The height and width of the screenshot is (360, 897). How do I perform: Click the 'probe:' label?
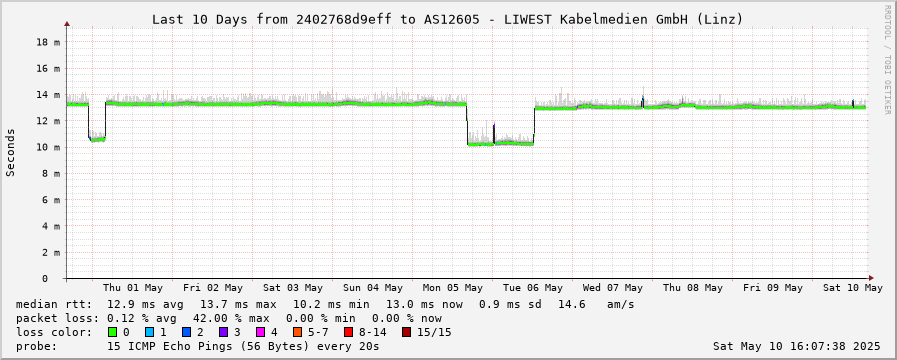pyautogui.click(x=37, y=346)
